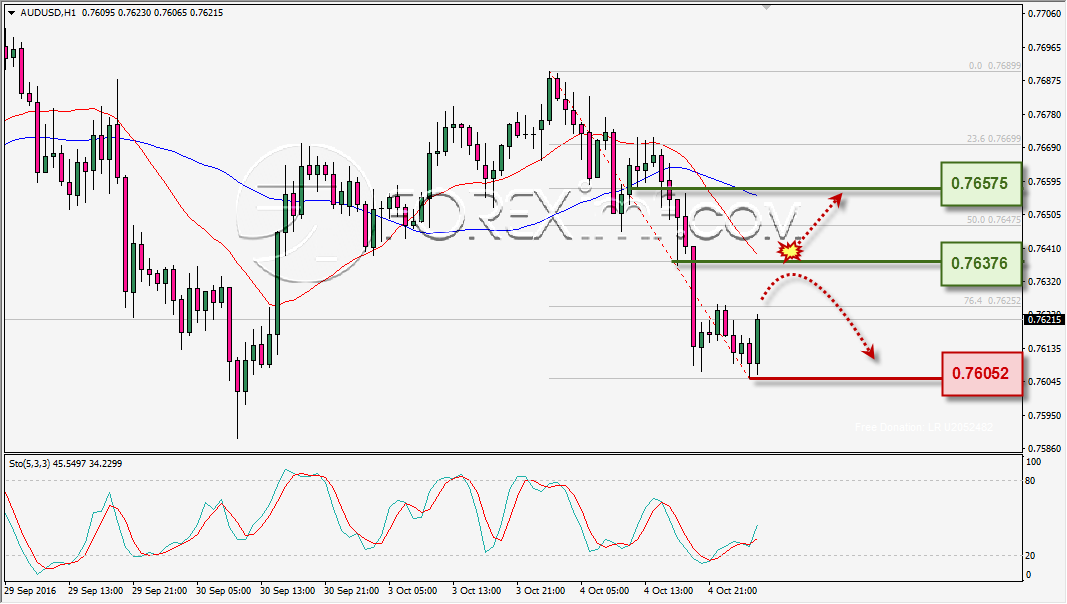Click the 0.76045 price axis label
The width and height of the screenshot is (1067, 604).
click(x=1045, y=382)
